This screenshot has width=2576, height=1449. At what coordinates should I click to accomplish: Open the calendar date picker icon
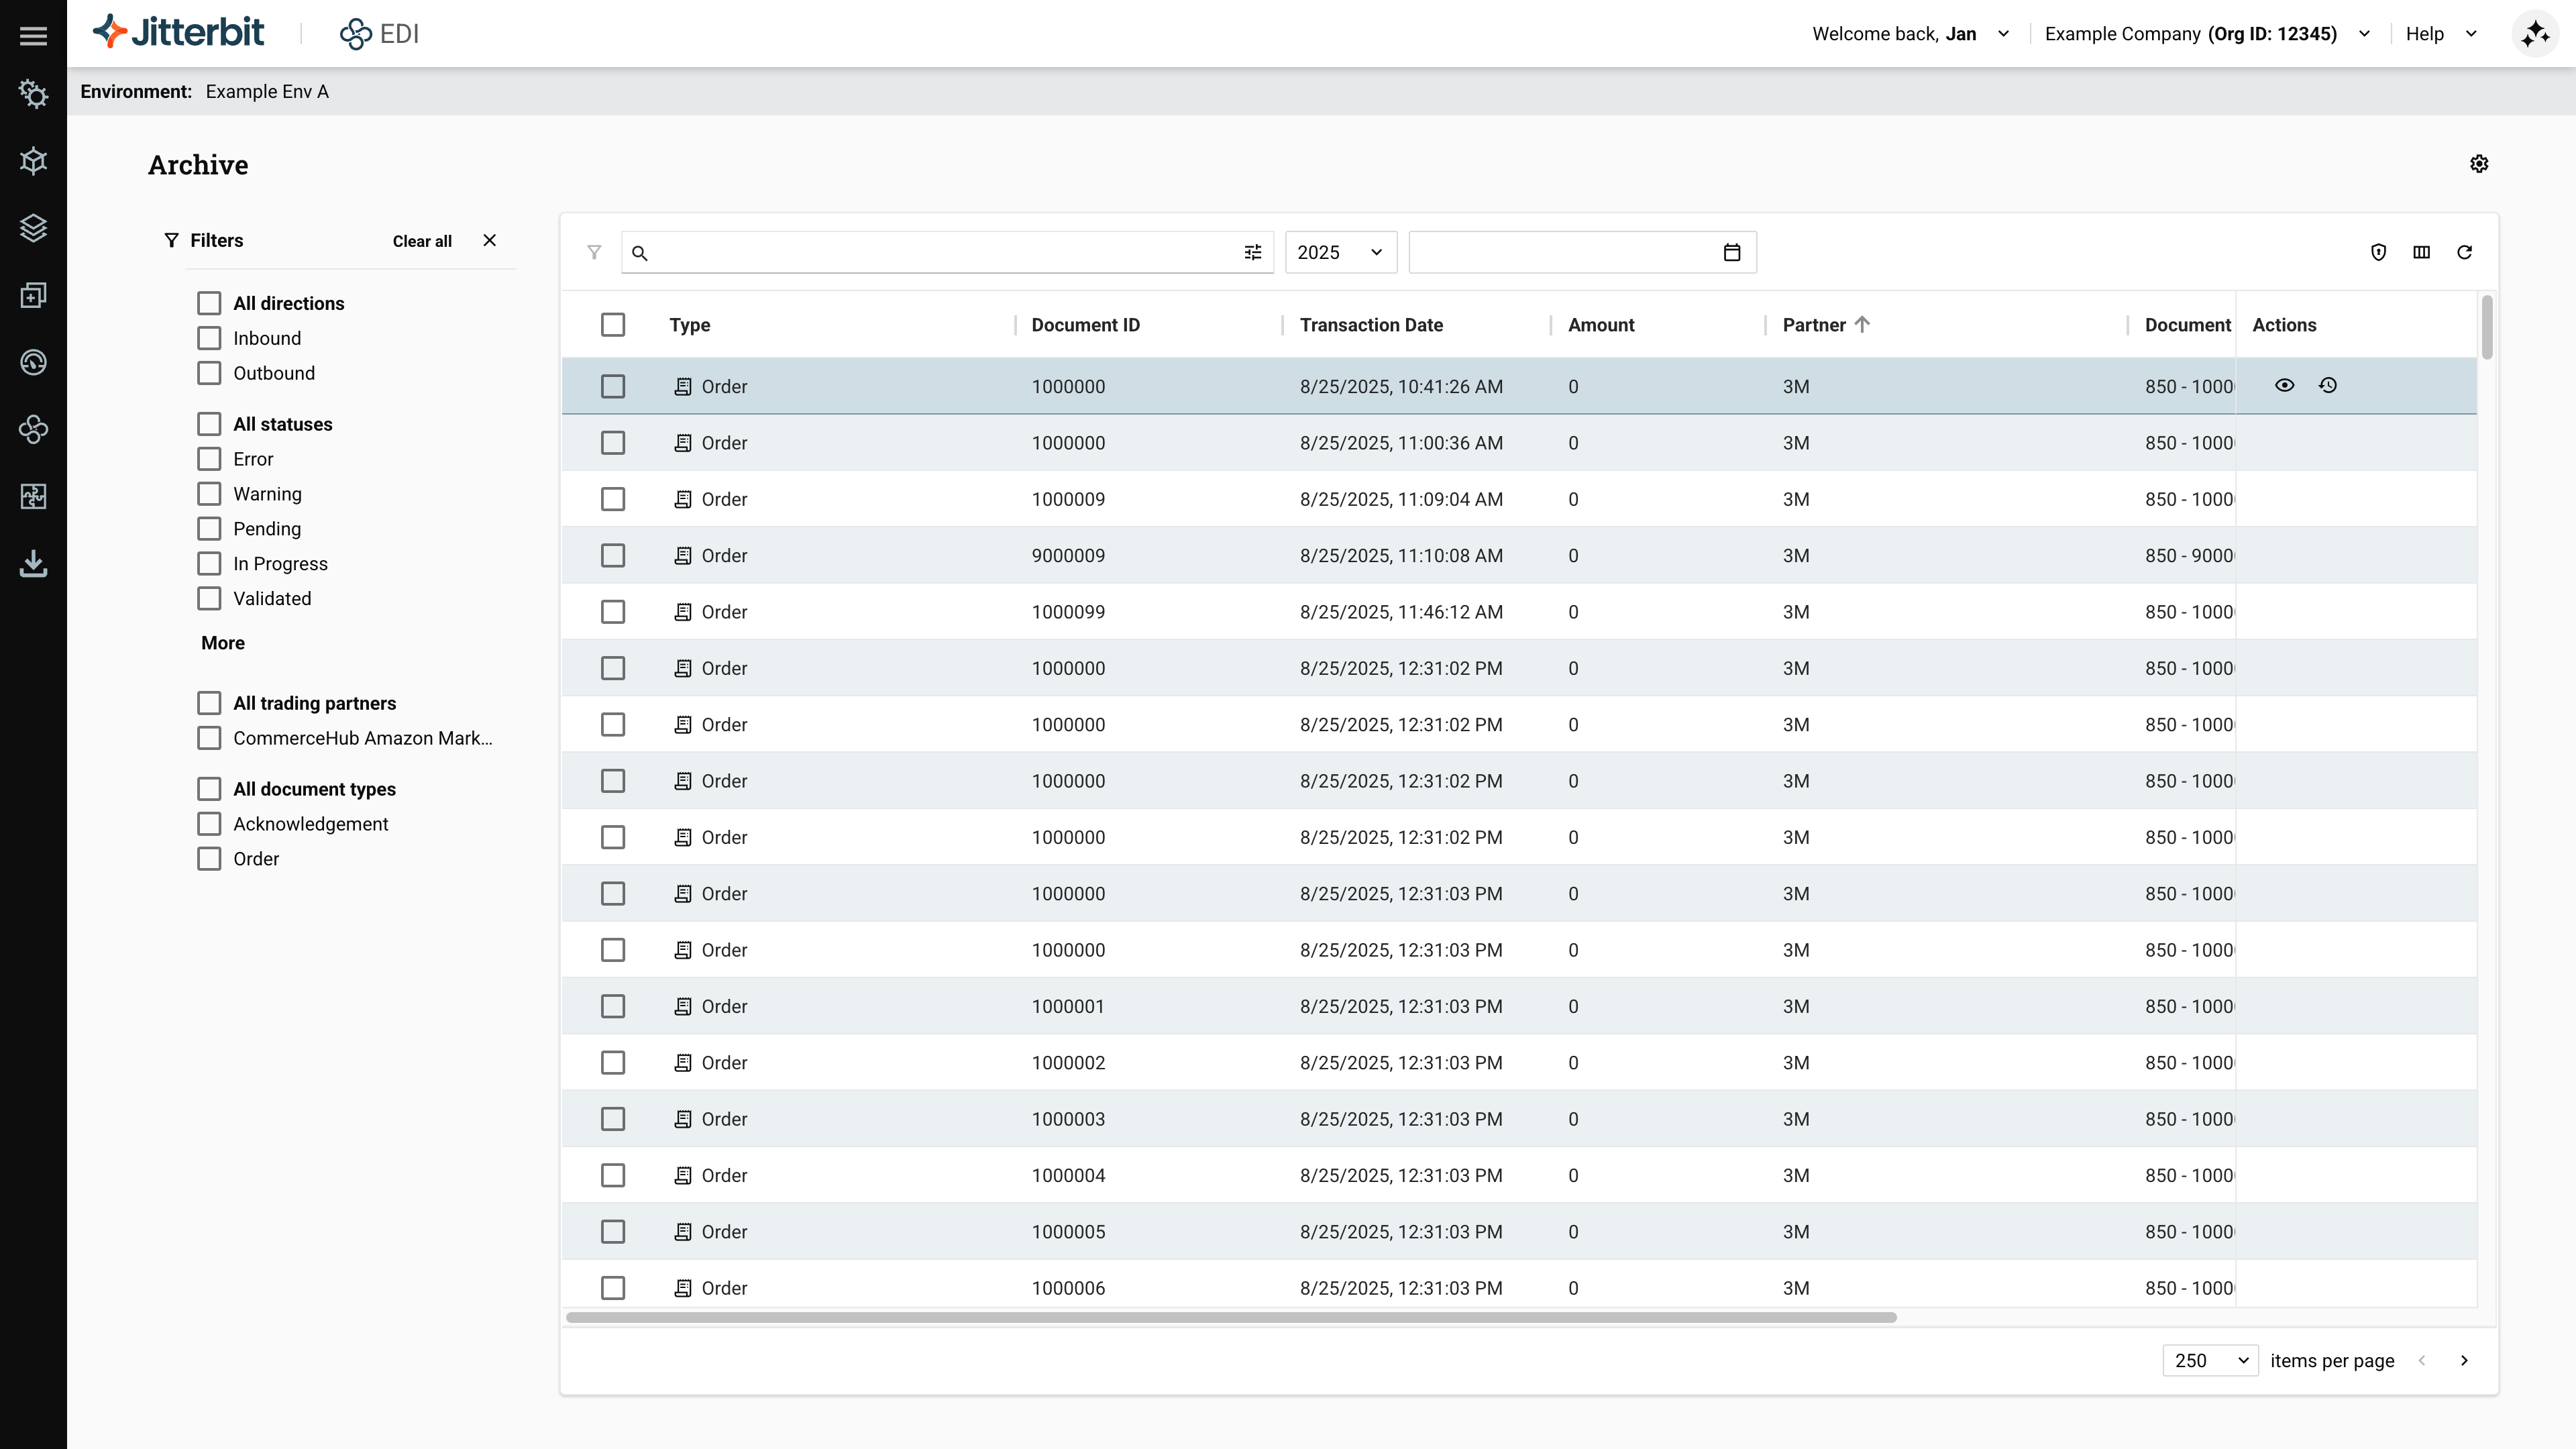pos(1731,252)
